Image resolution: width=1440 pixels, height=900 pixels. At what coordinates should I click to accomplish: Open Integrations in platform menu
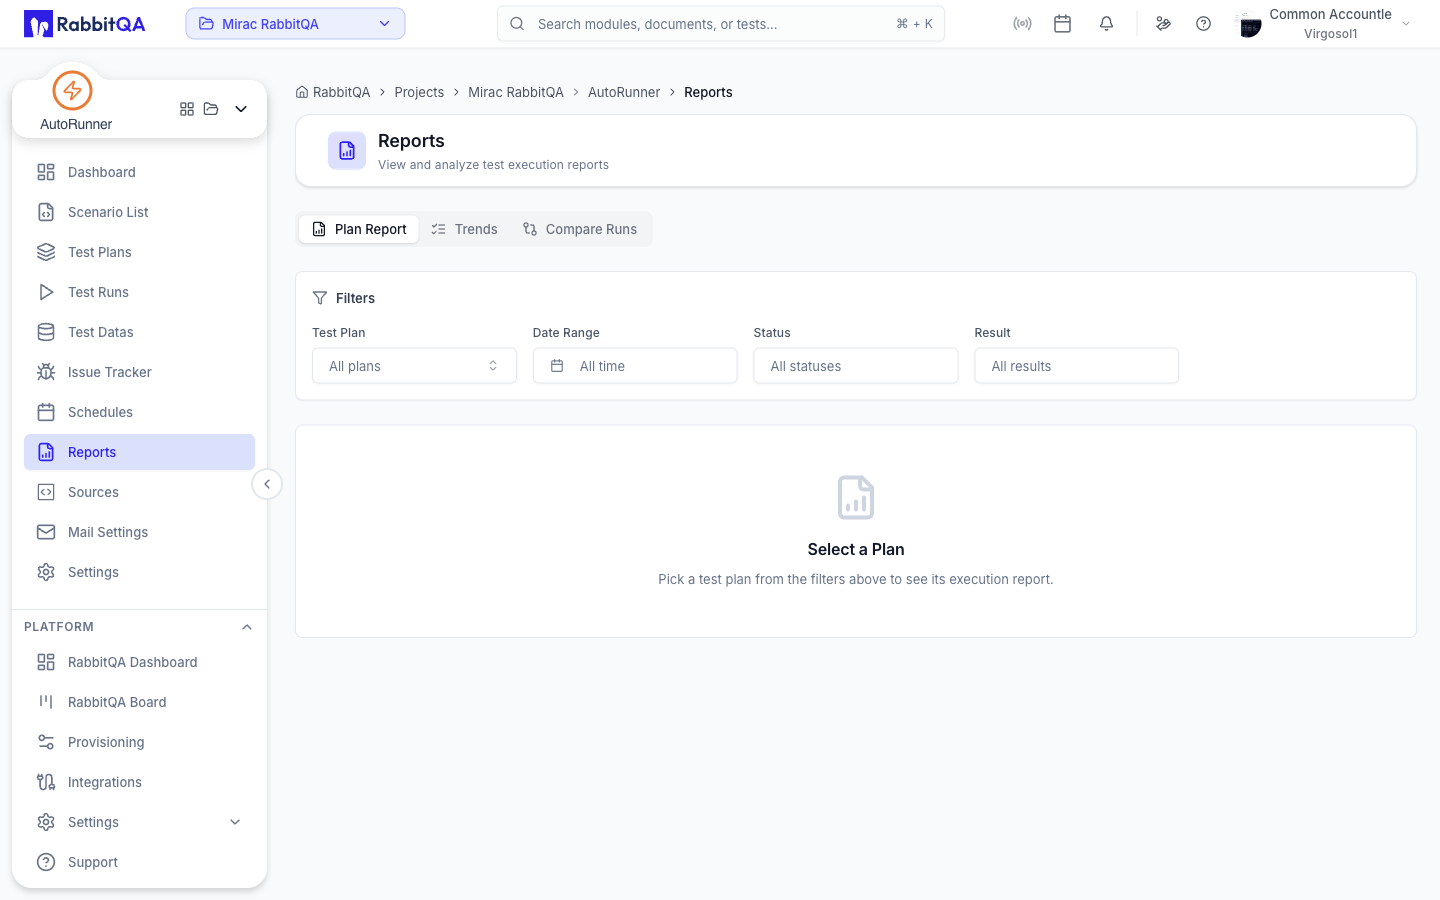pyautogui.click(x=139, y=782)
